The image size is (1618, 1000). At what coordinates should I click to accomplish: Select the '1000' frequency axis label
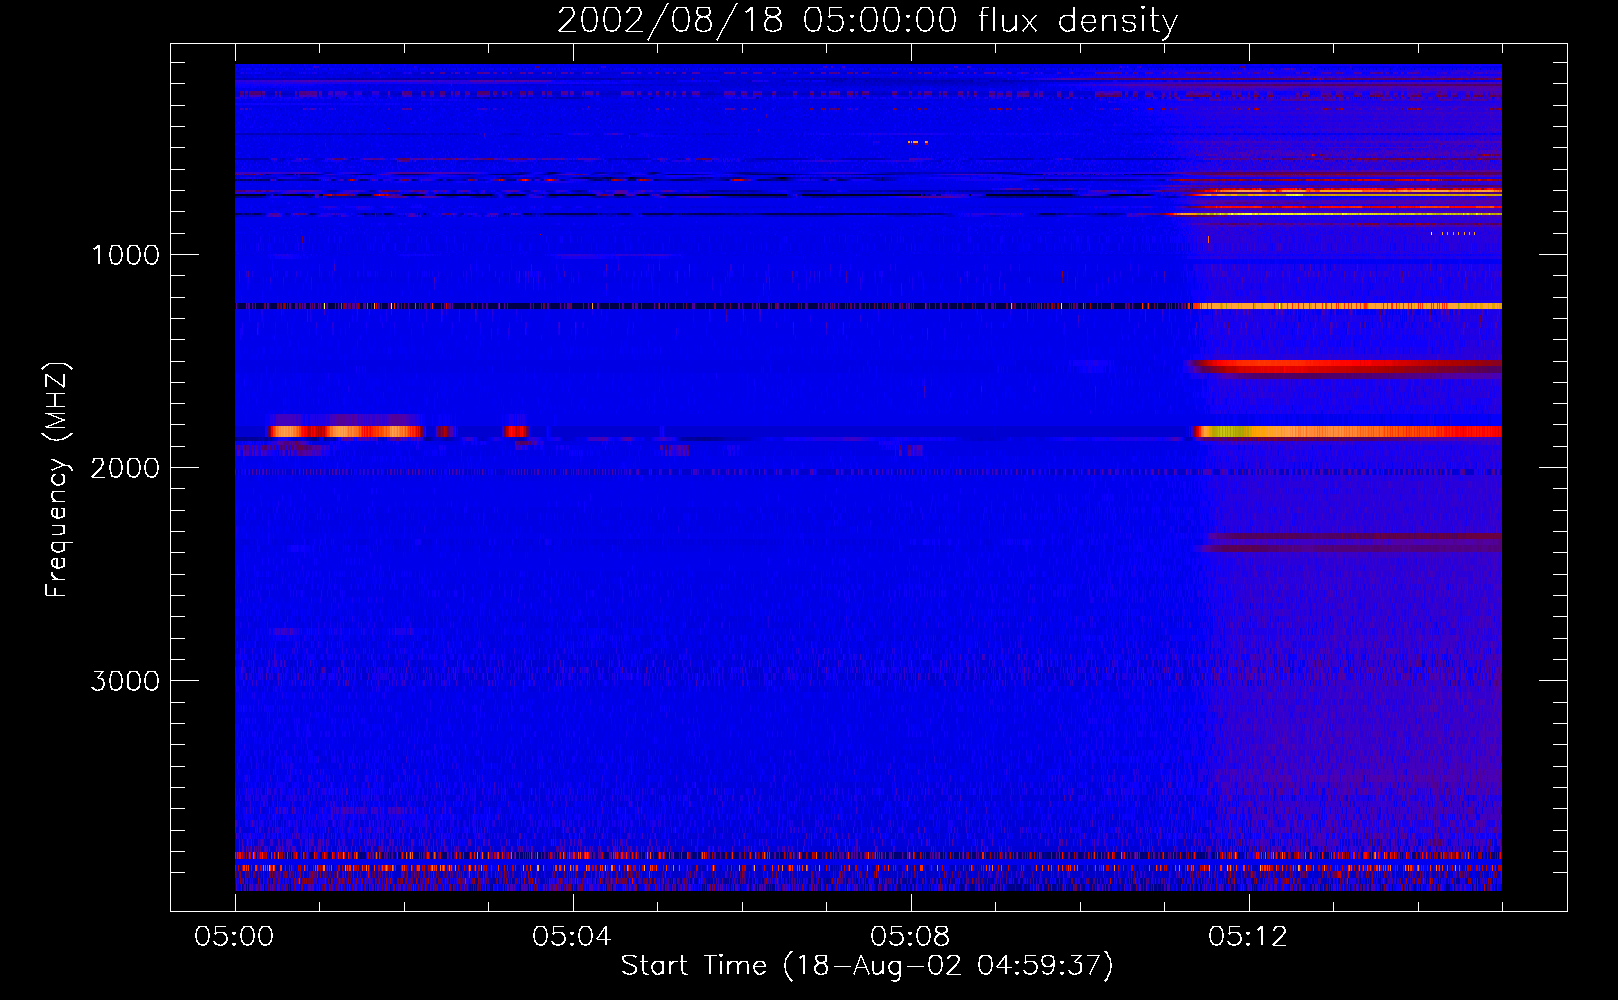pyautogui.click(x=125, y=255)
